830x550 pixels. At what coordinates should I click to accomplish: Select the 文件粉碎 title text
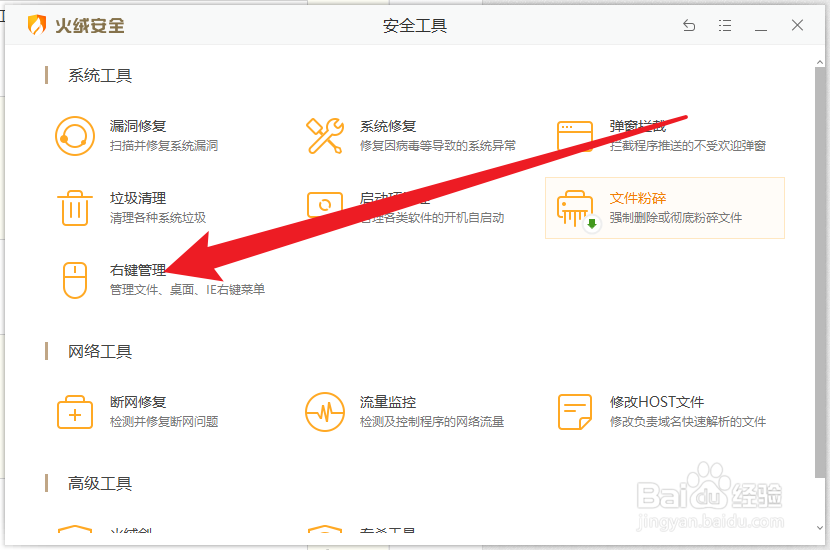[x=638, y=198]
